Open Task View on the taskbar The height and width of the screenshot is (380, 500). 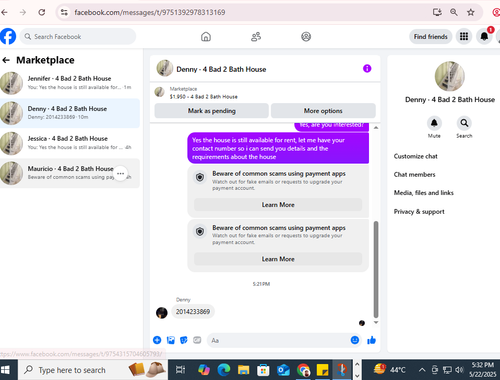(x=180, y=370)
